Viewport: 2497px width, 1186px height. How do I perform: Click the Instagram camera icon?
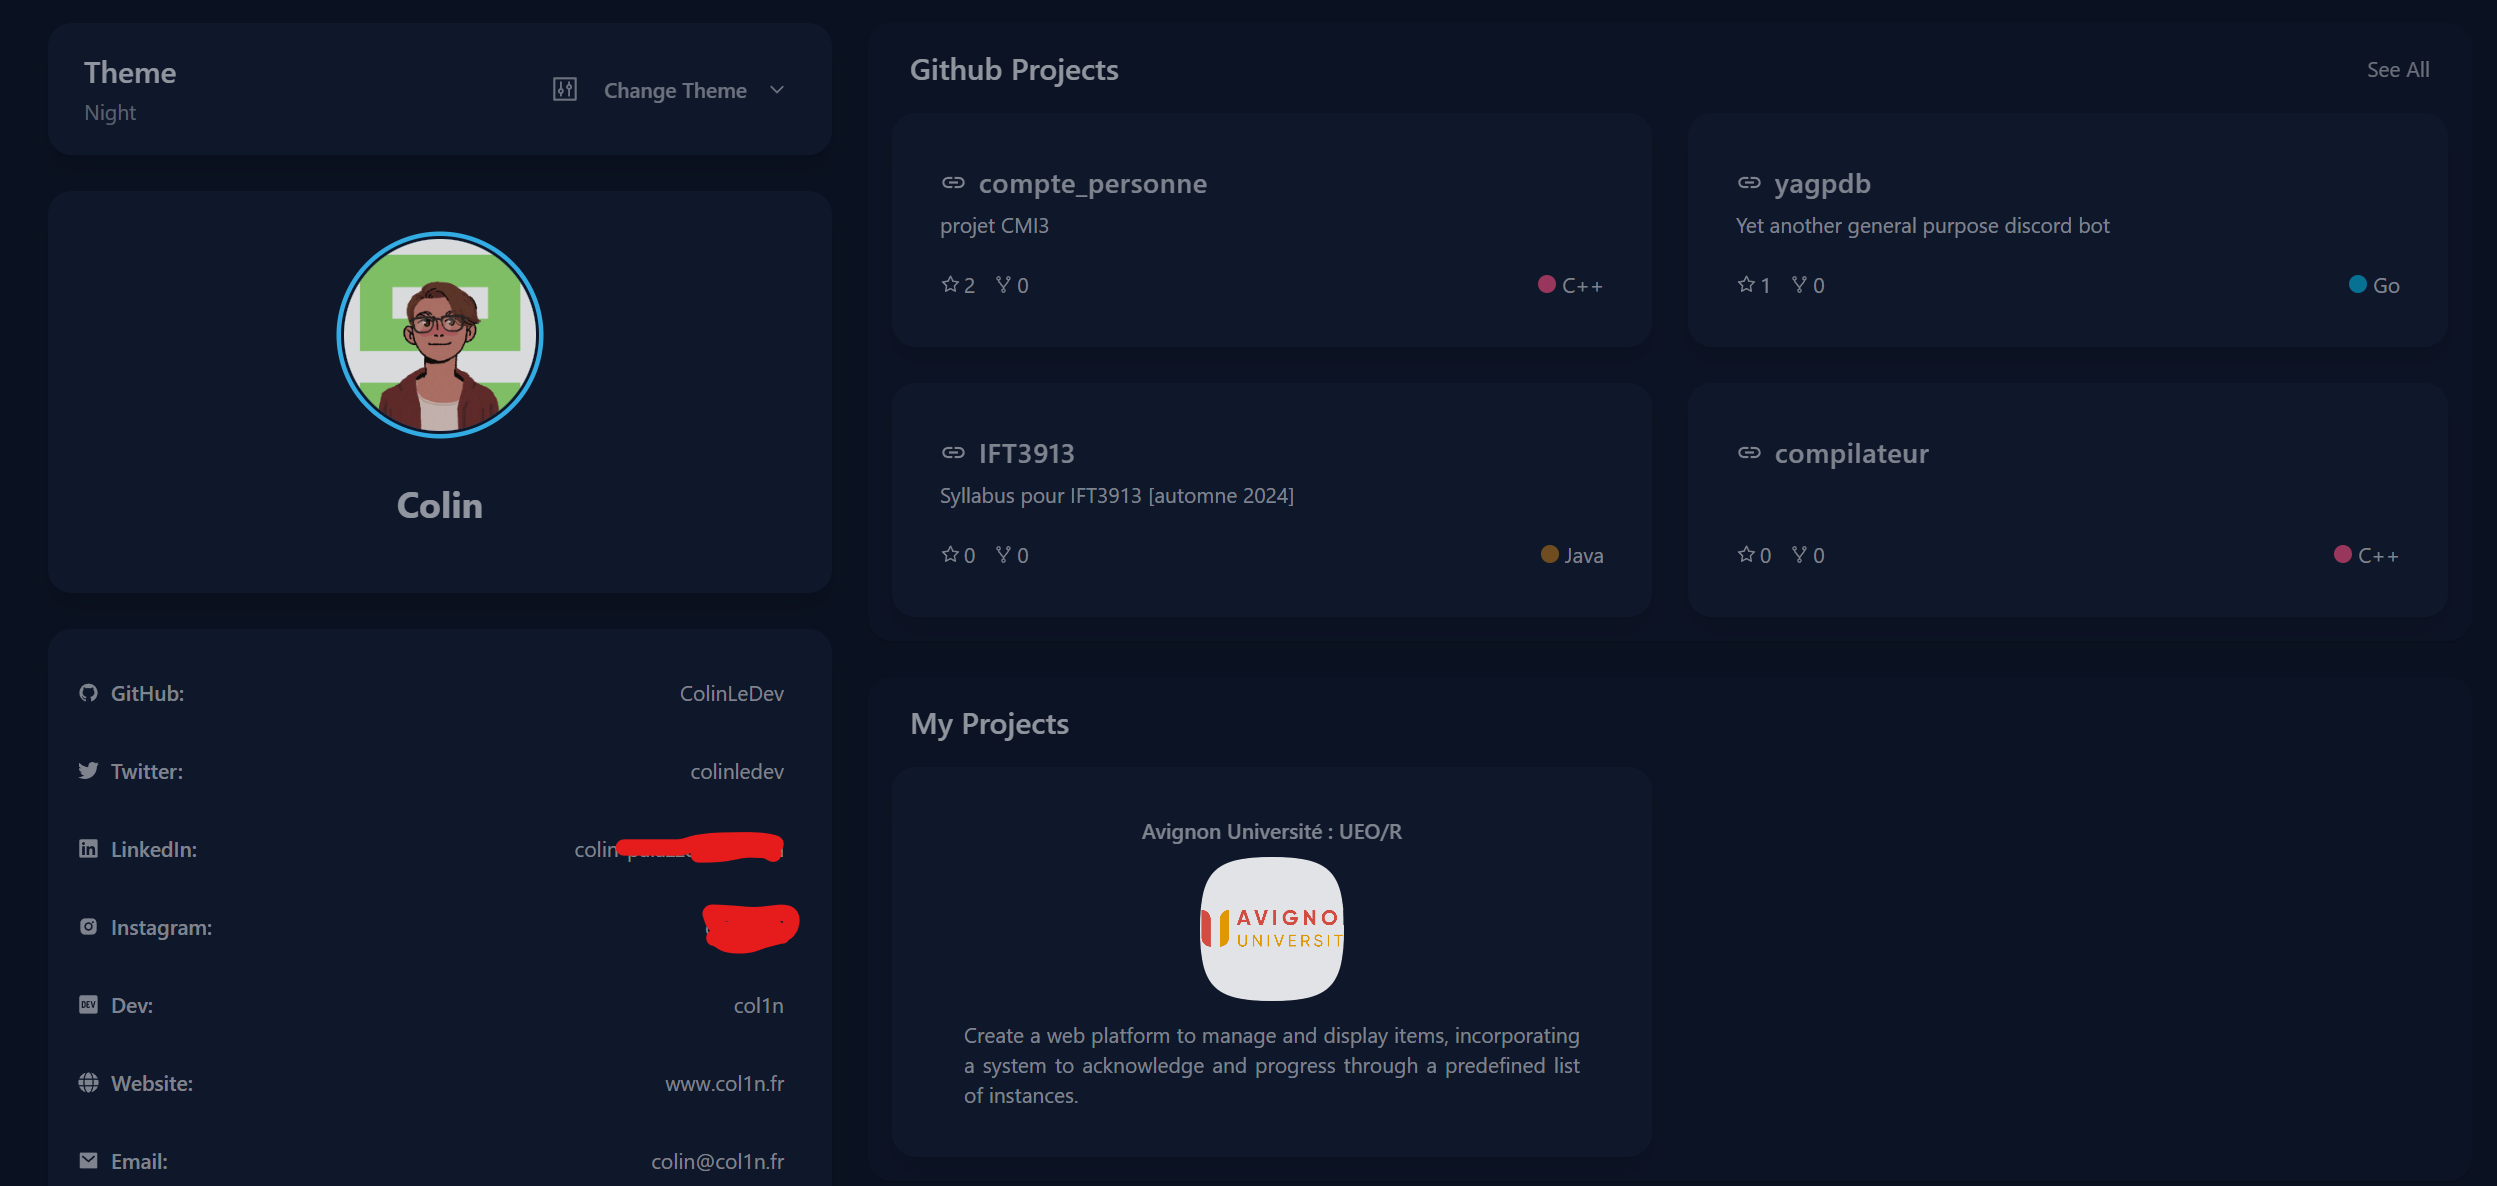pyautogui.click(x=89, y=927)
